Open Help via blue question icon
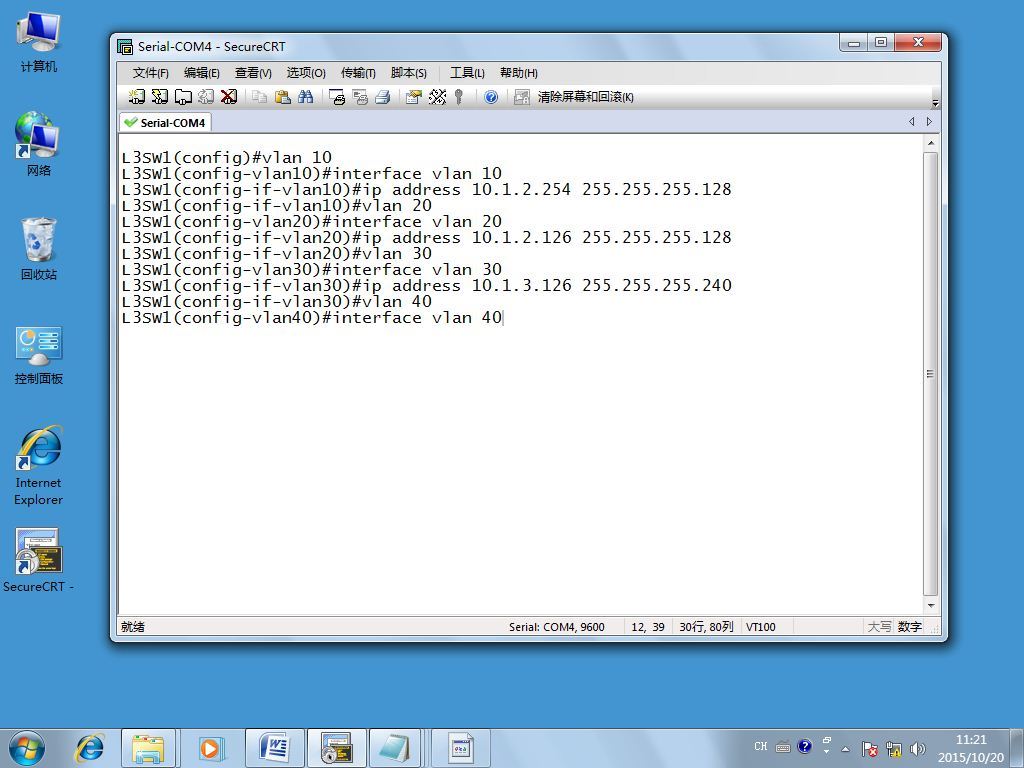1024x768 pixels. coord(491,97)
